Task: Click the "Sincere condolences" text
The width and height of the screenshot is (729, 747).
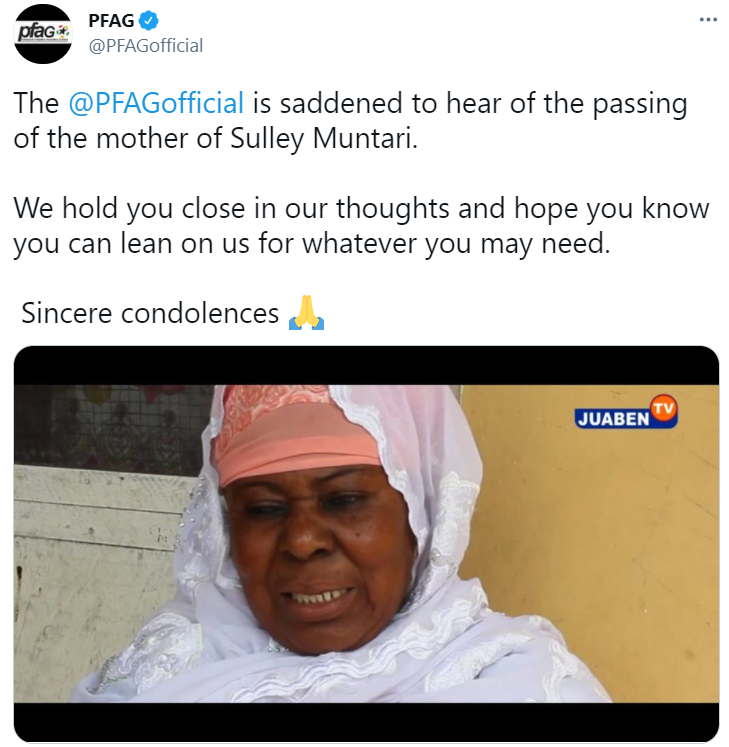Action: pos(150,313)
